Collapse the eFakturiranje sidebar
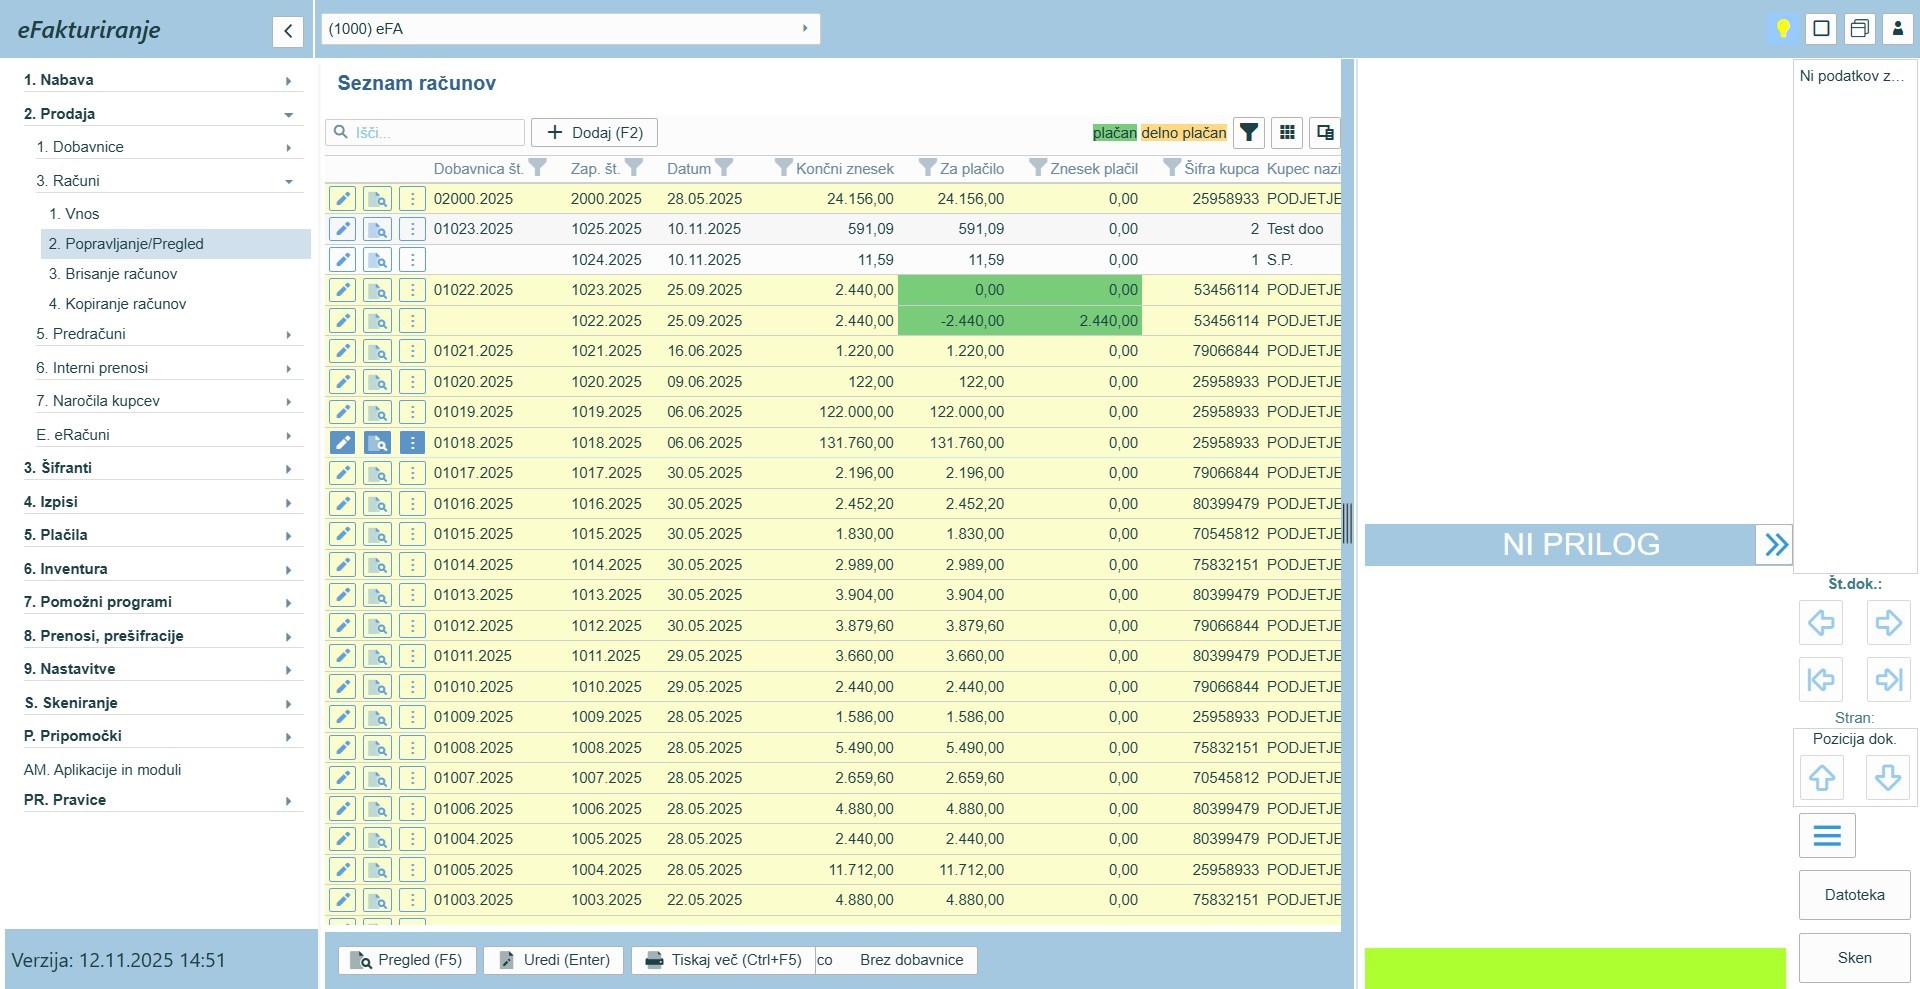The image size is (1920, 989). point(287,31)
